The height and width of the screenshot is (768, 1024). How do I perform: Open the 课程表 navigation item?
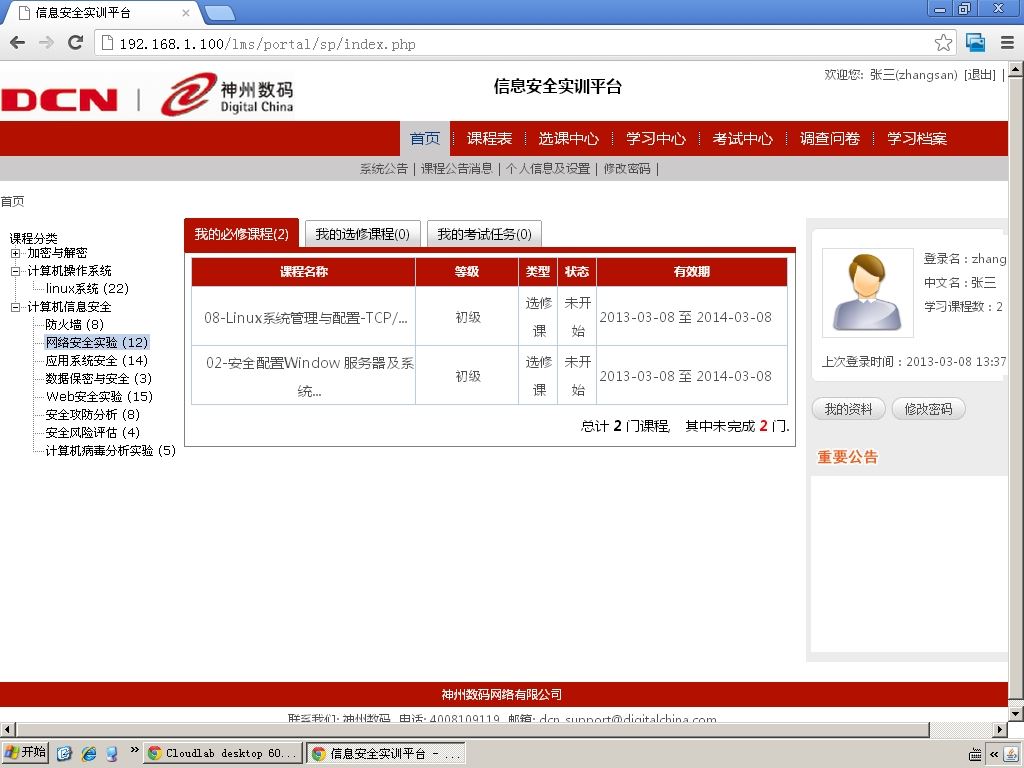pyautogui.click(x=489, y=138)
